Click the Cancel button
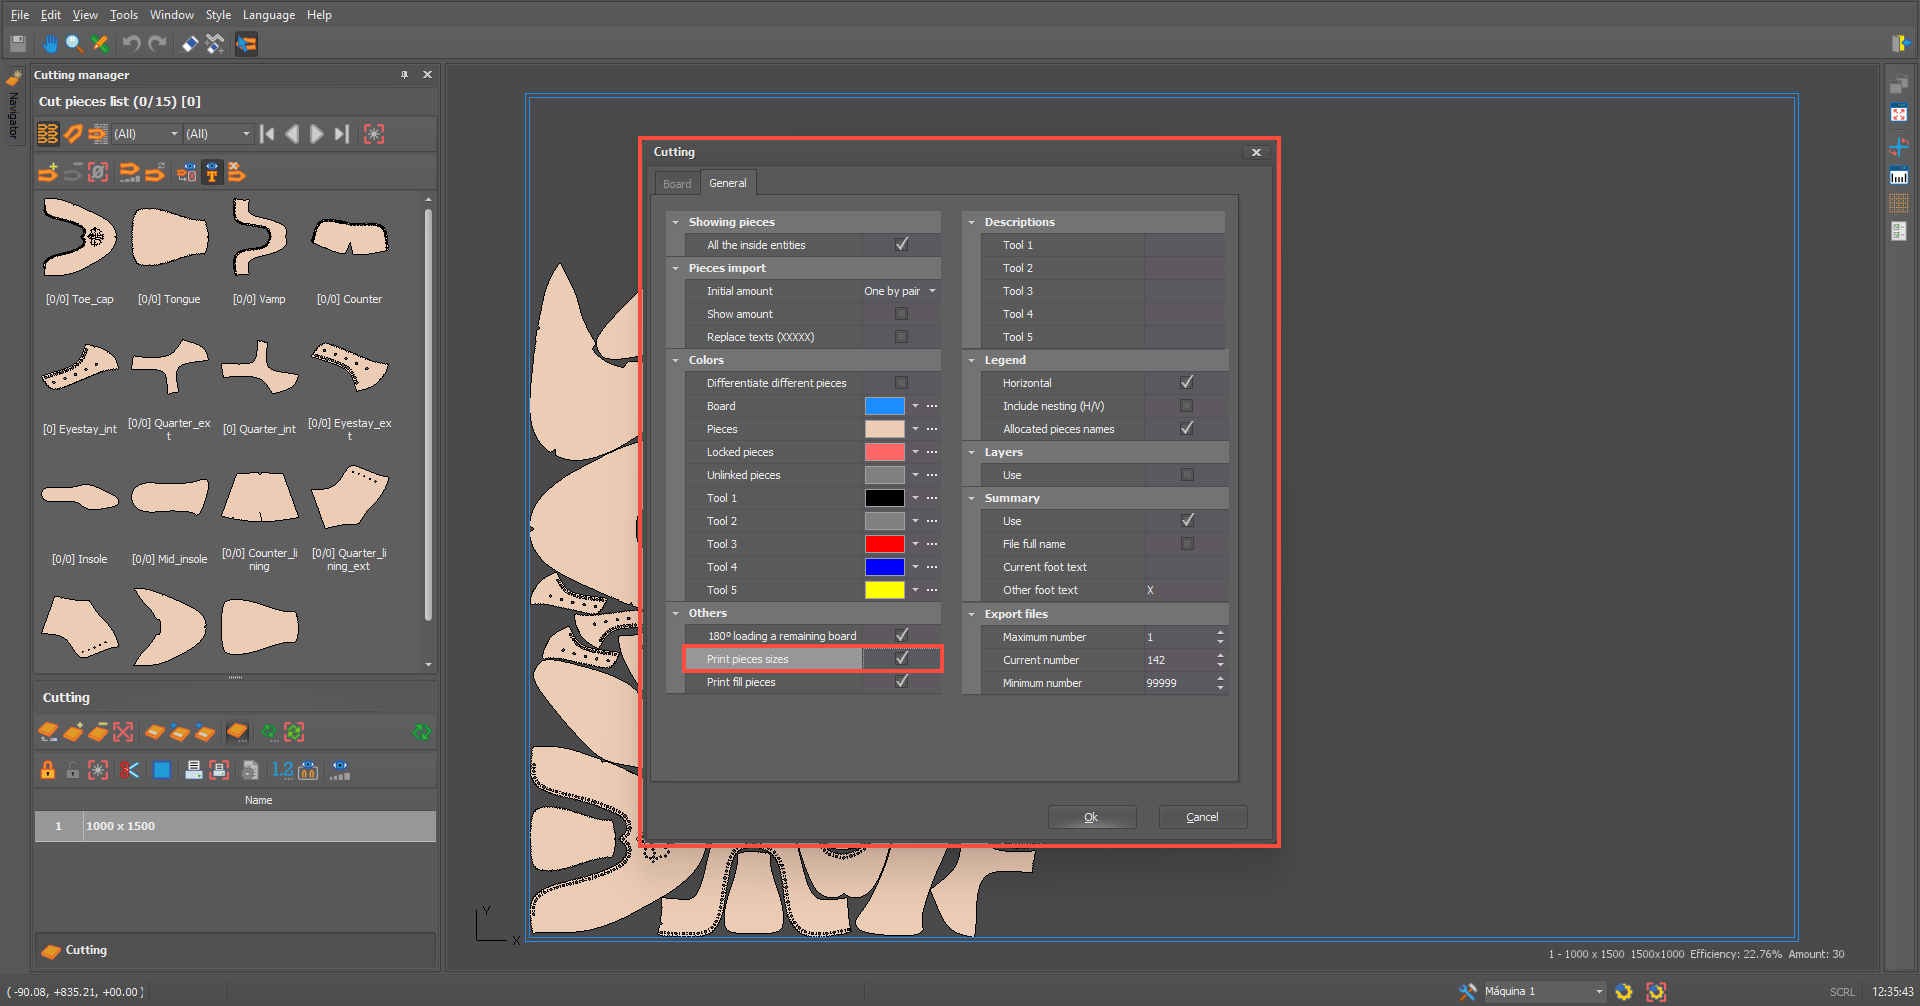The height and width of the screenshot is (1006, 1920). [1202, 817]
